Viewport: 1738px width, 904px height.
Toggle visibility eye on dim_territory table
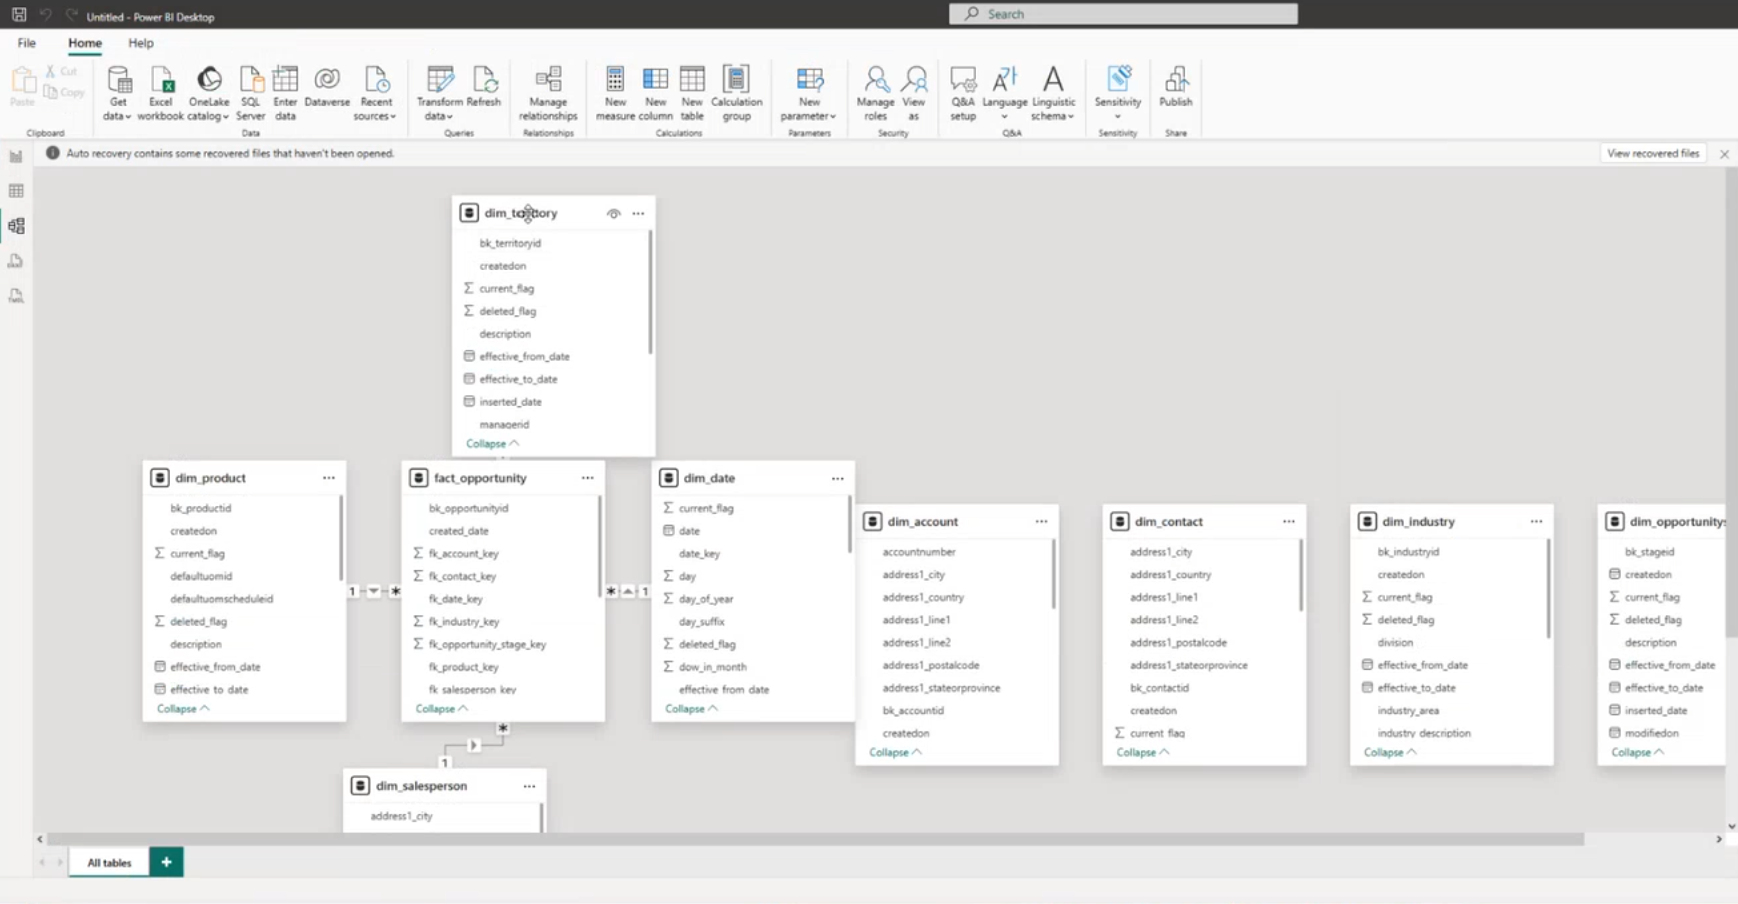[x=613, y=213]
